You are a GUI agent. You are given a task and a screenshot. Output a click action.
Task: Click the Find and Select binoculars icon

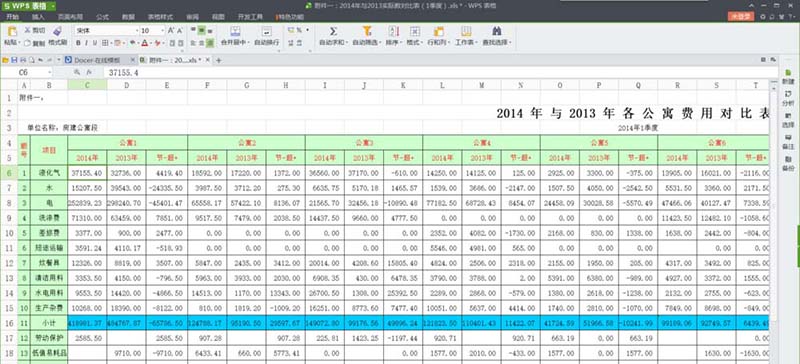click(496, 32)
